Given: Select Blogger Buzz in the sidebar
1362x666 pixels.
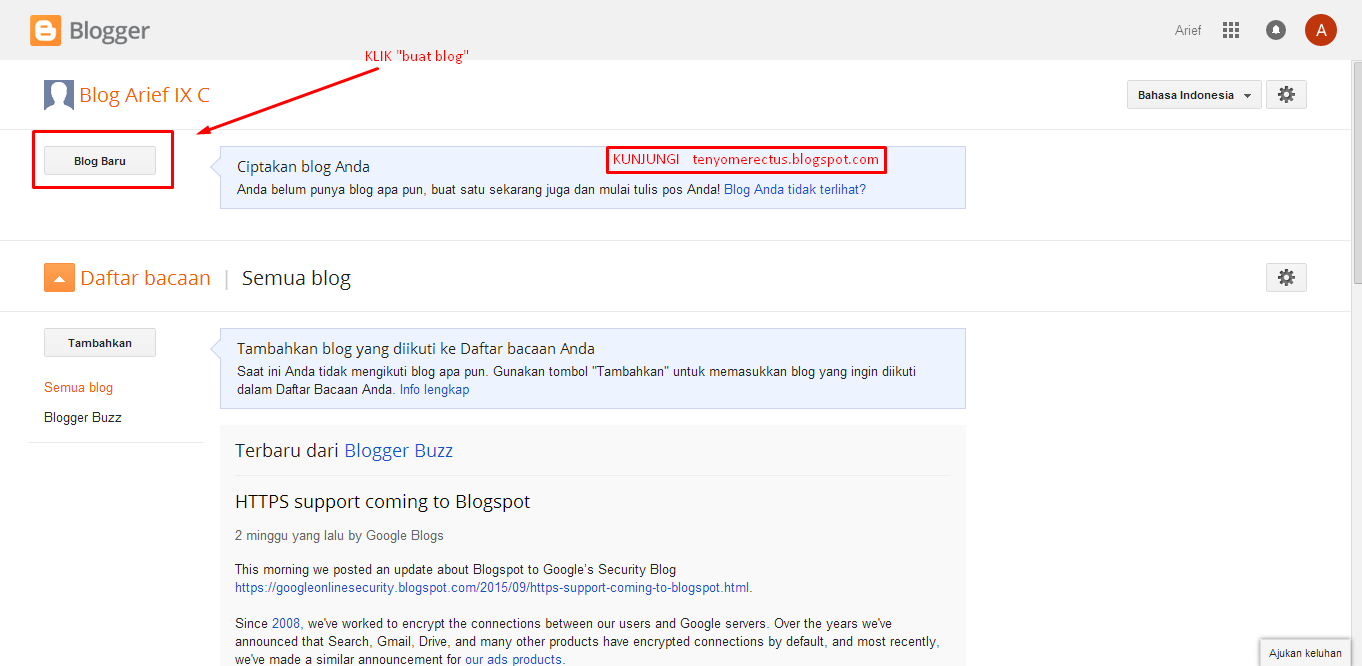Looking at the screenshot, I should click(x=82, y=417).
